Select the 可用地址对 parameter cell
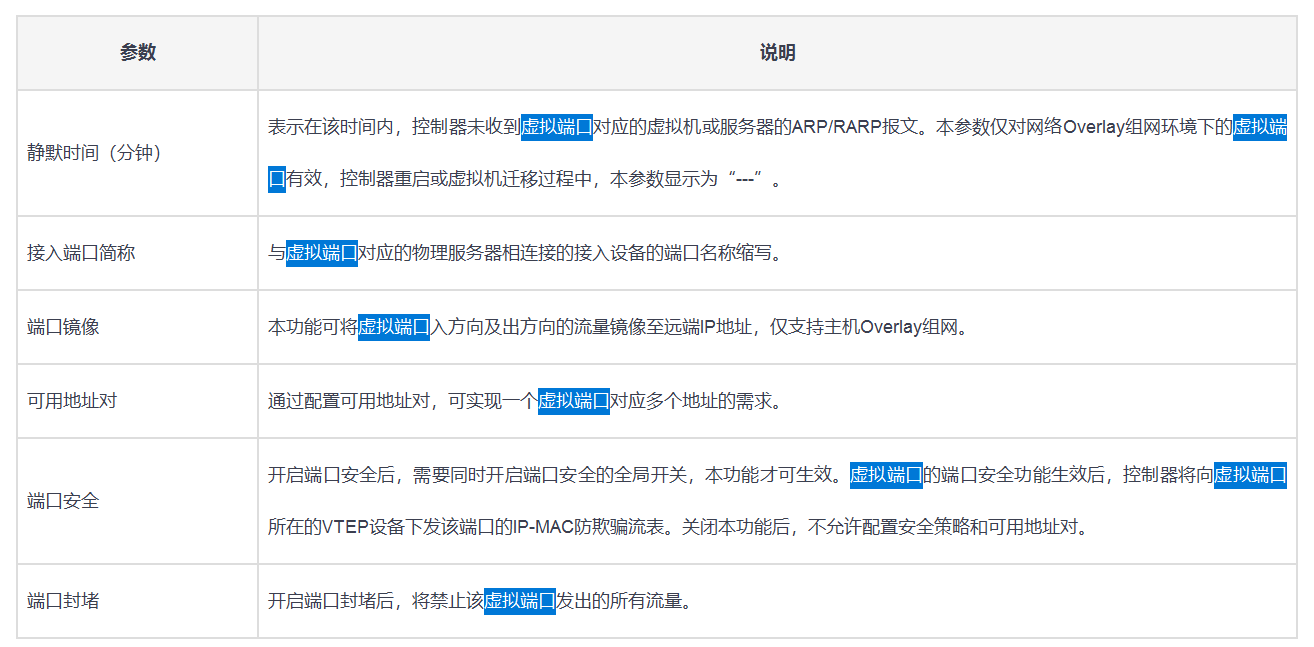 138,401
